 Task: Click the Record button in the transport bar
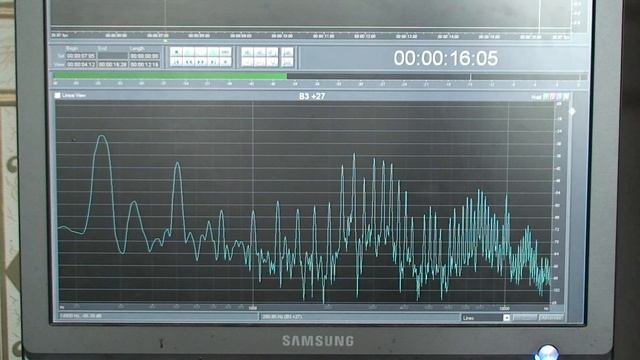(225, 62)
